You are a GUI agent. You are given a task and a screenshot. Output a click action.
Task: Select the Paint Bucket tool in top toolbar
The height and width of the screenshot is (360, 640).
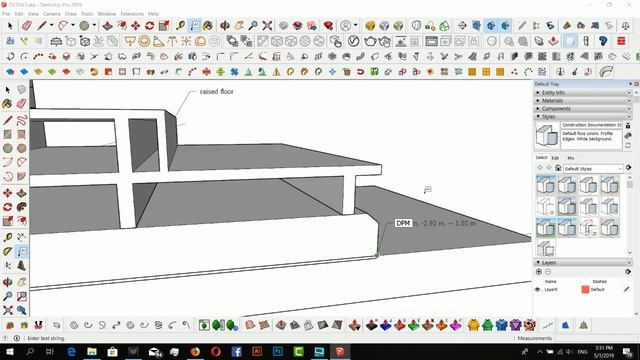click(208, 26)
